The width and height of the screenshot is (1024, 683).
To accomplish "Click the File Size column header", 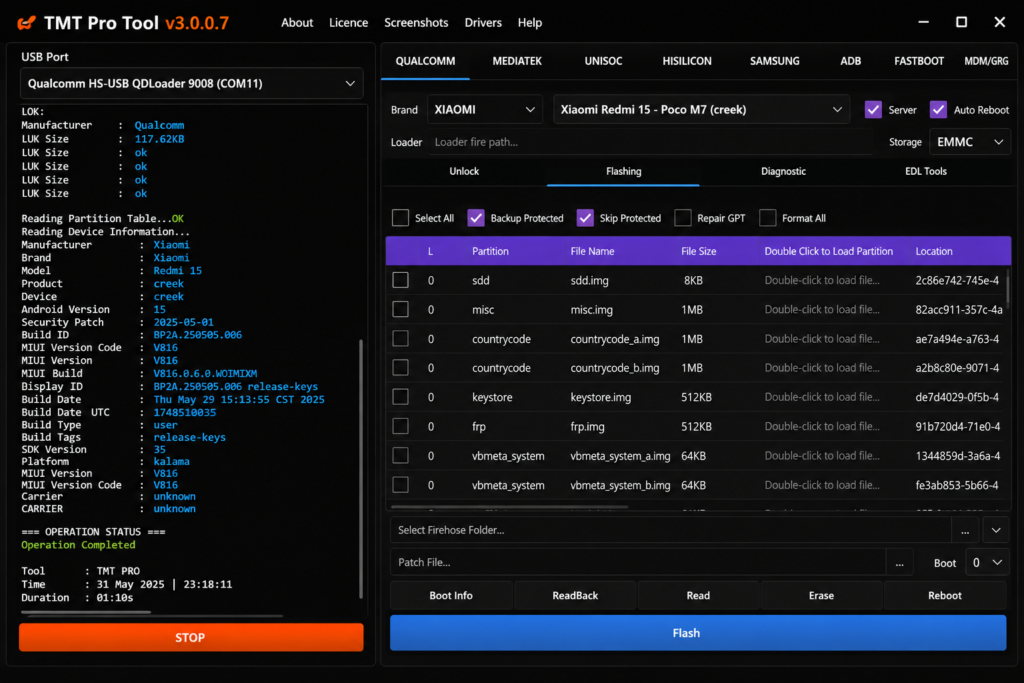I will 698,251.
